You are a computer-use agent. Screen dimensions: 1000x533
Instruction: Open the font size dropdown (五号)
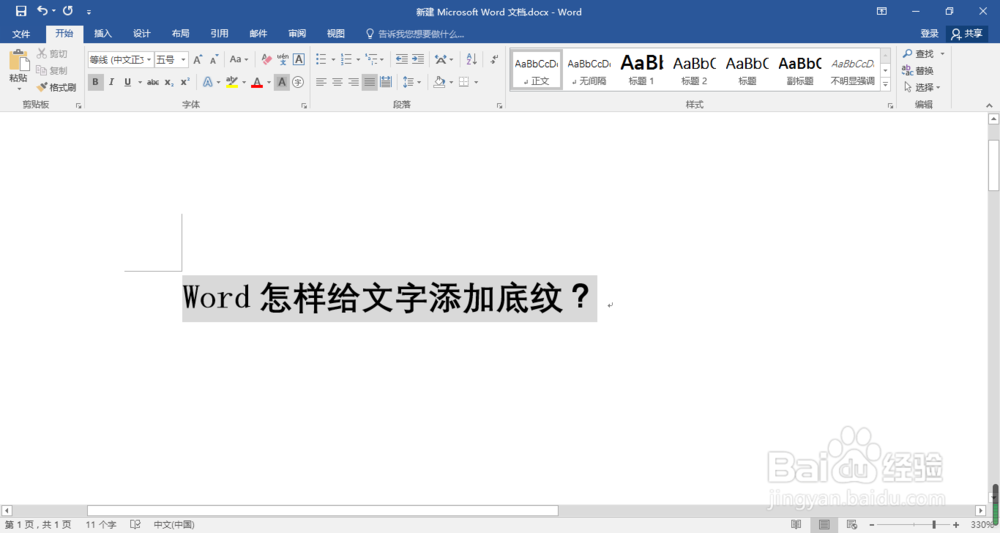click(183, 59)
